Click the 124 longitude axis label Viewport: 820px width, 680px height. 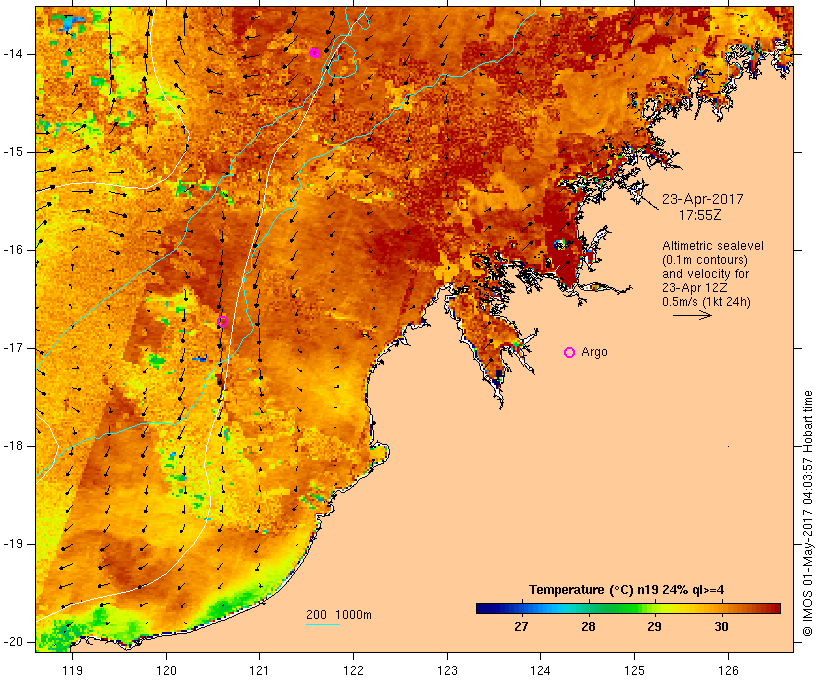tap(541, 670)
